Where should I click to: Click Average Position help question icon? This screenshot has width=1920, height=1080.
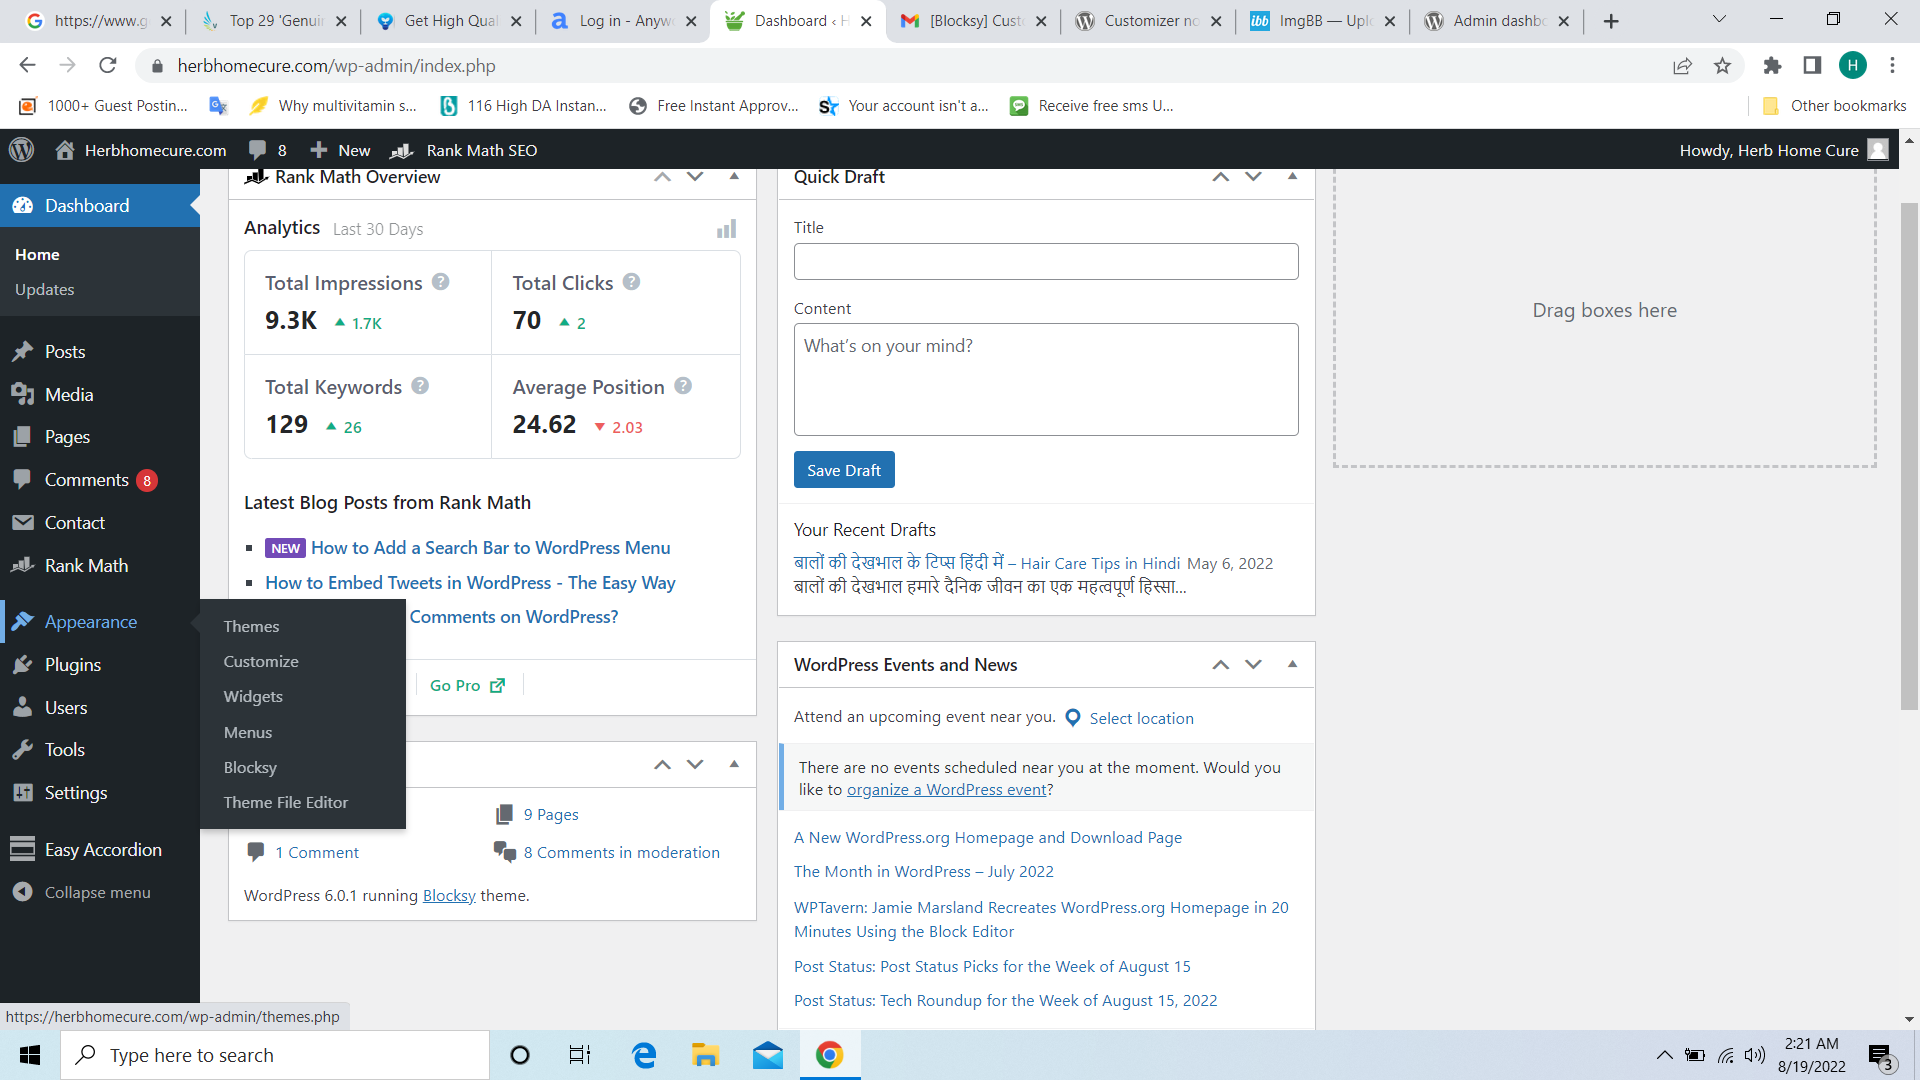(683, 386)
